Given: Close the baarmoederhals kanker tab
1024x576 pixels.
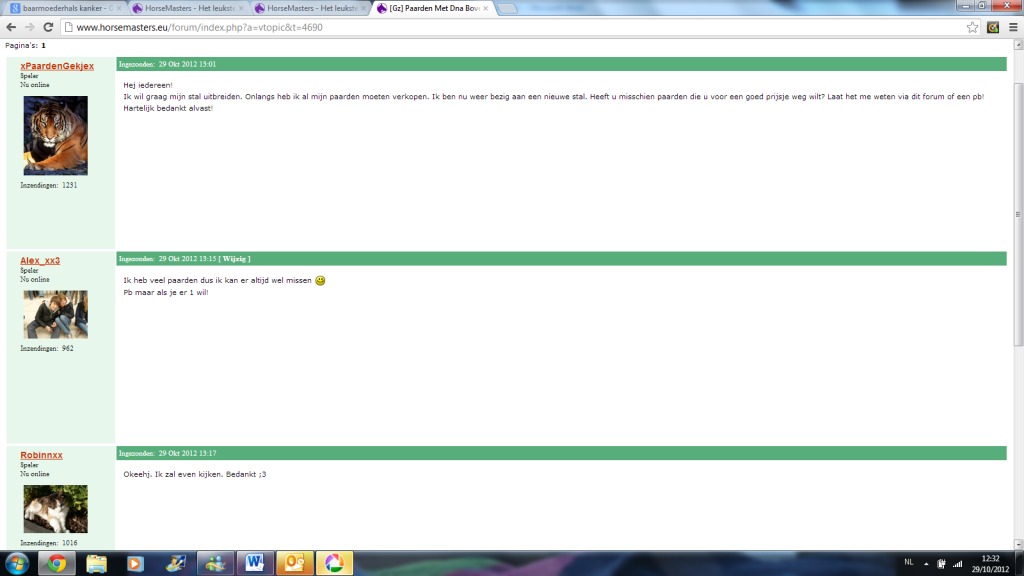Looking at the screenshot, I should click(x=119, y=8).
